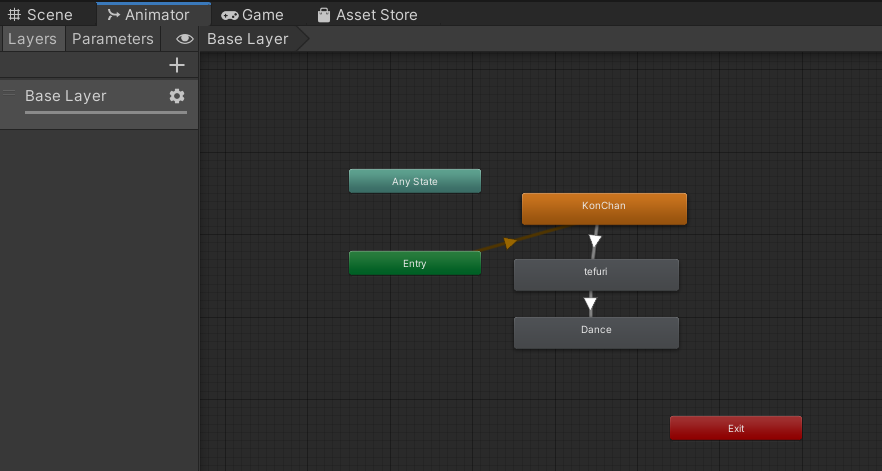Open the Game tab
Viewport: 882px width, 471px height.
coord(252,15)
